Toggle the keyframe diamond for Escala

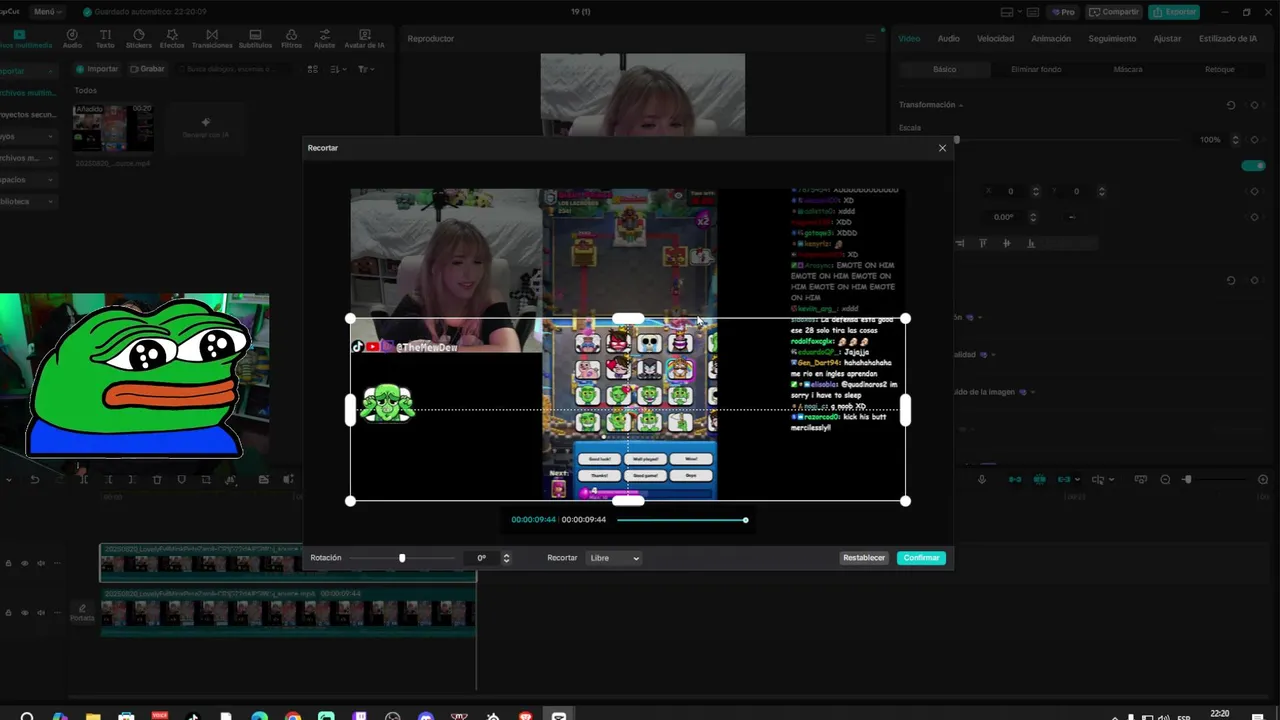(1254, 140)
